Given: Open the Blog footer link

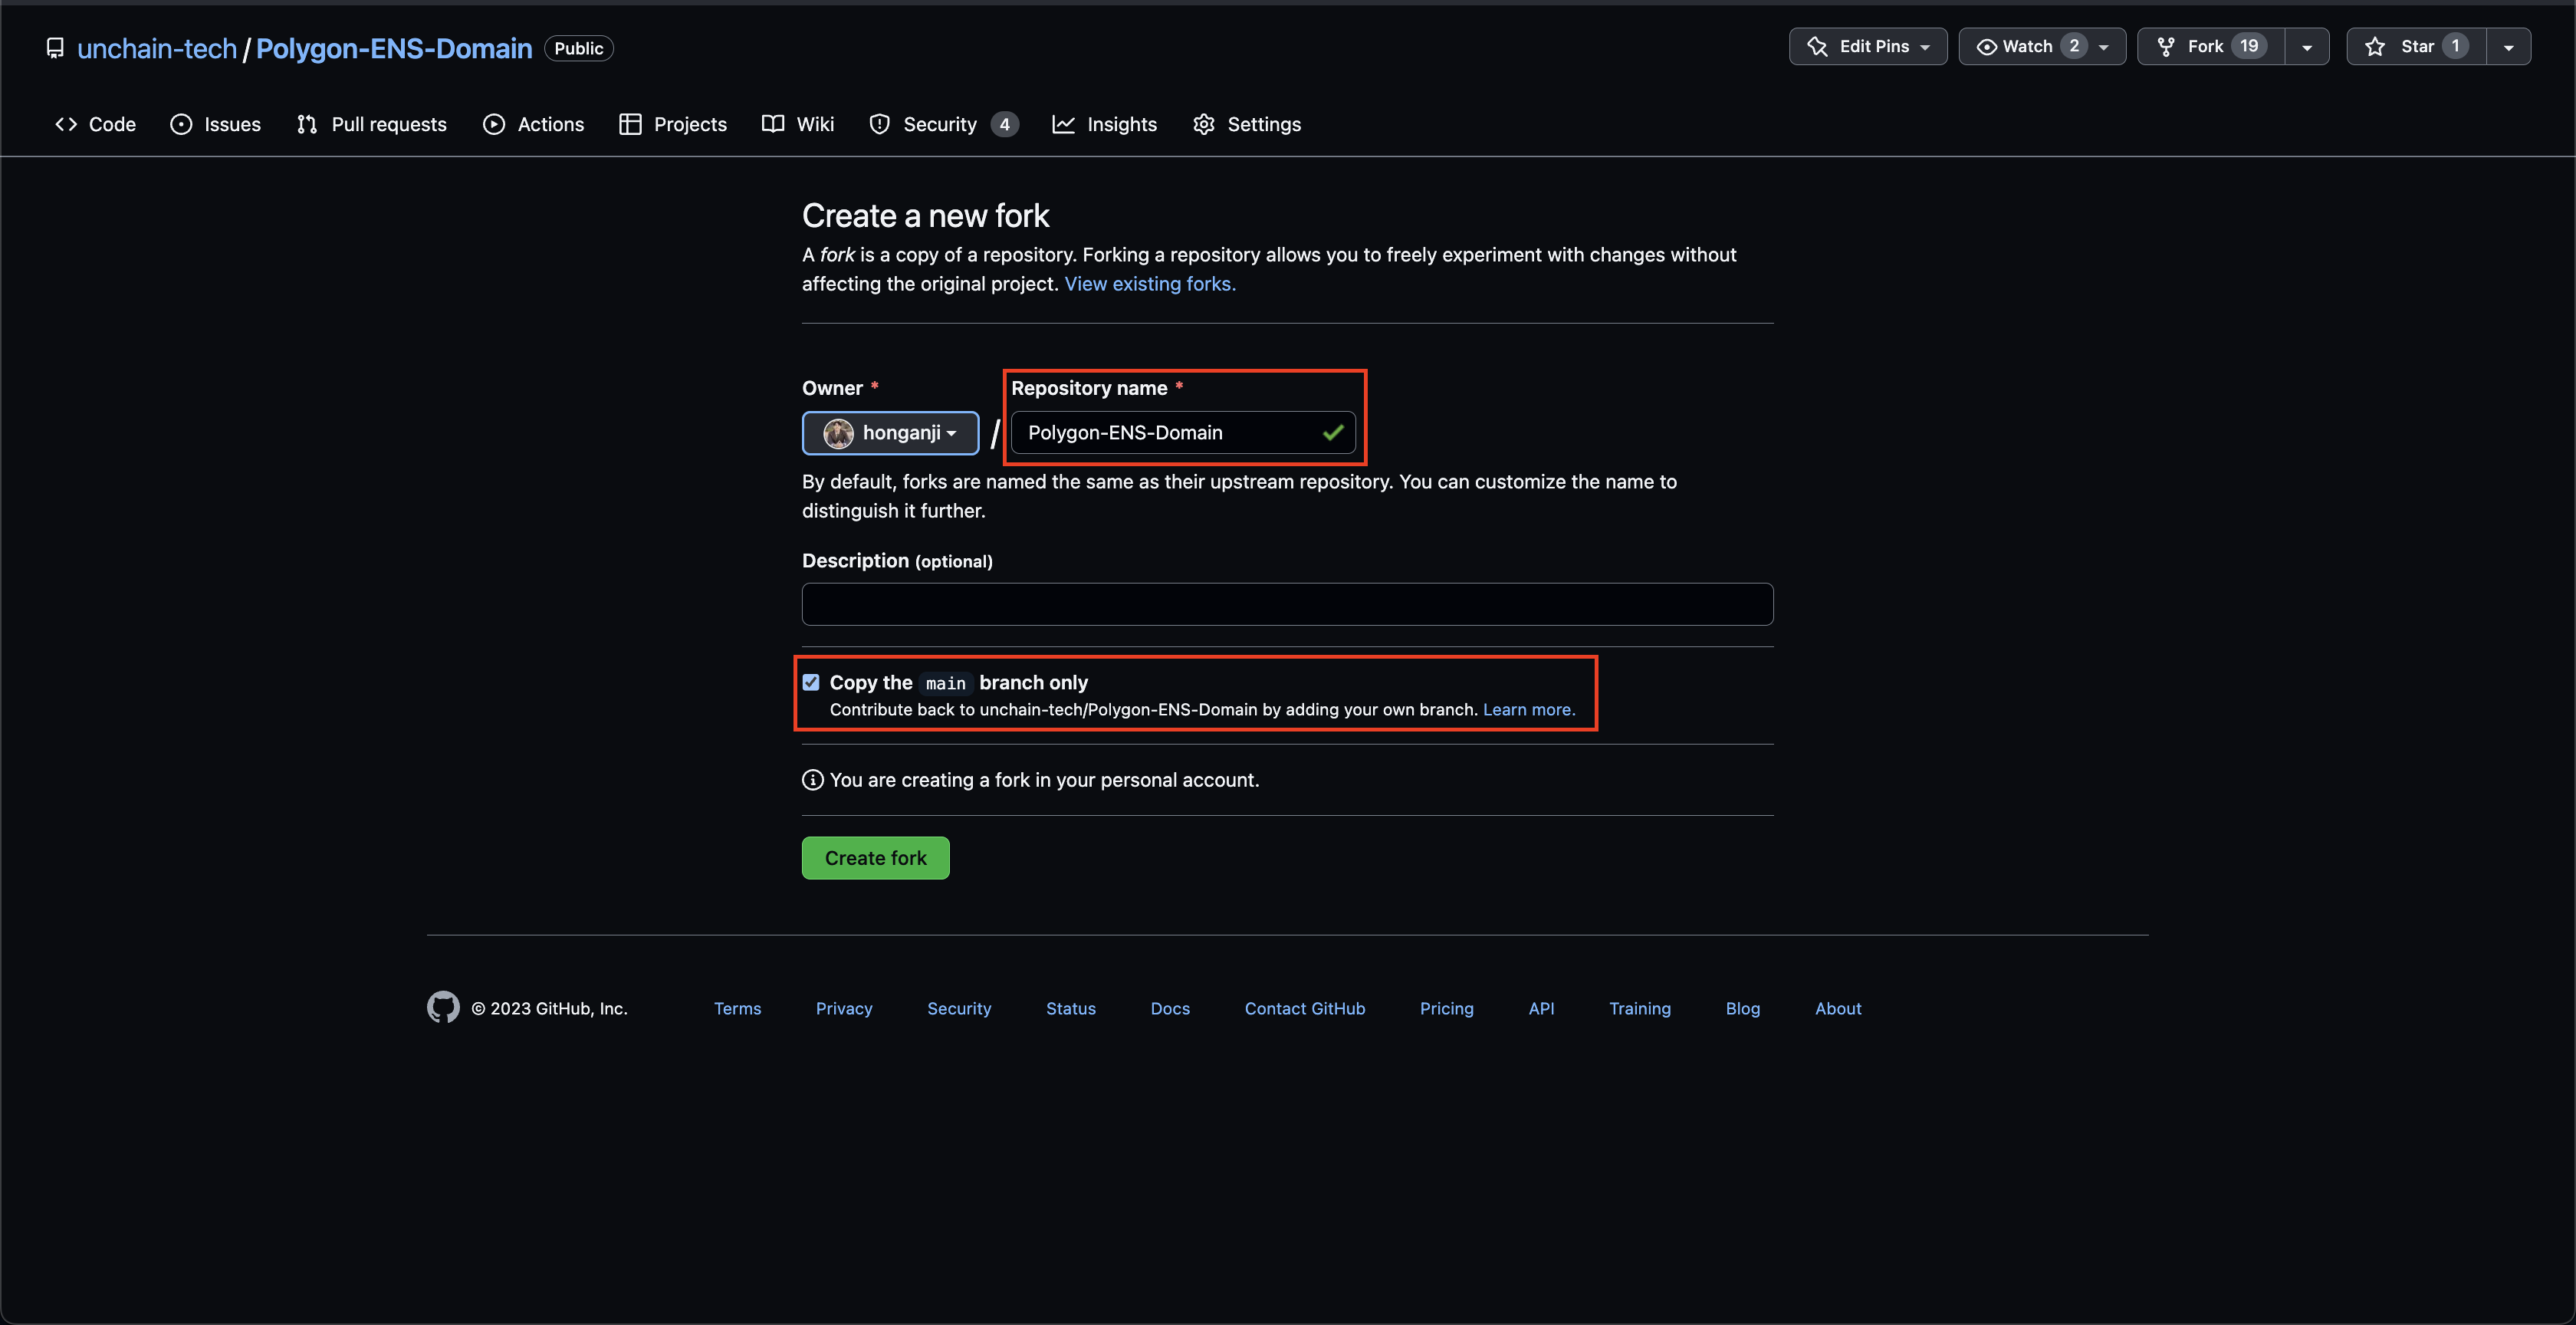Looking at the screenshot, I should click(1743, 1008).
